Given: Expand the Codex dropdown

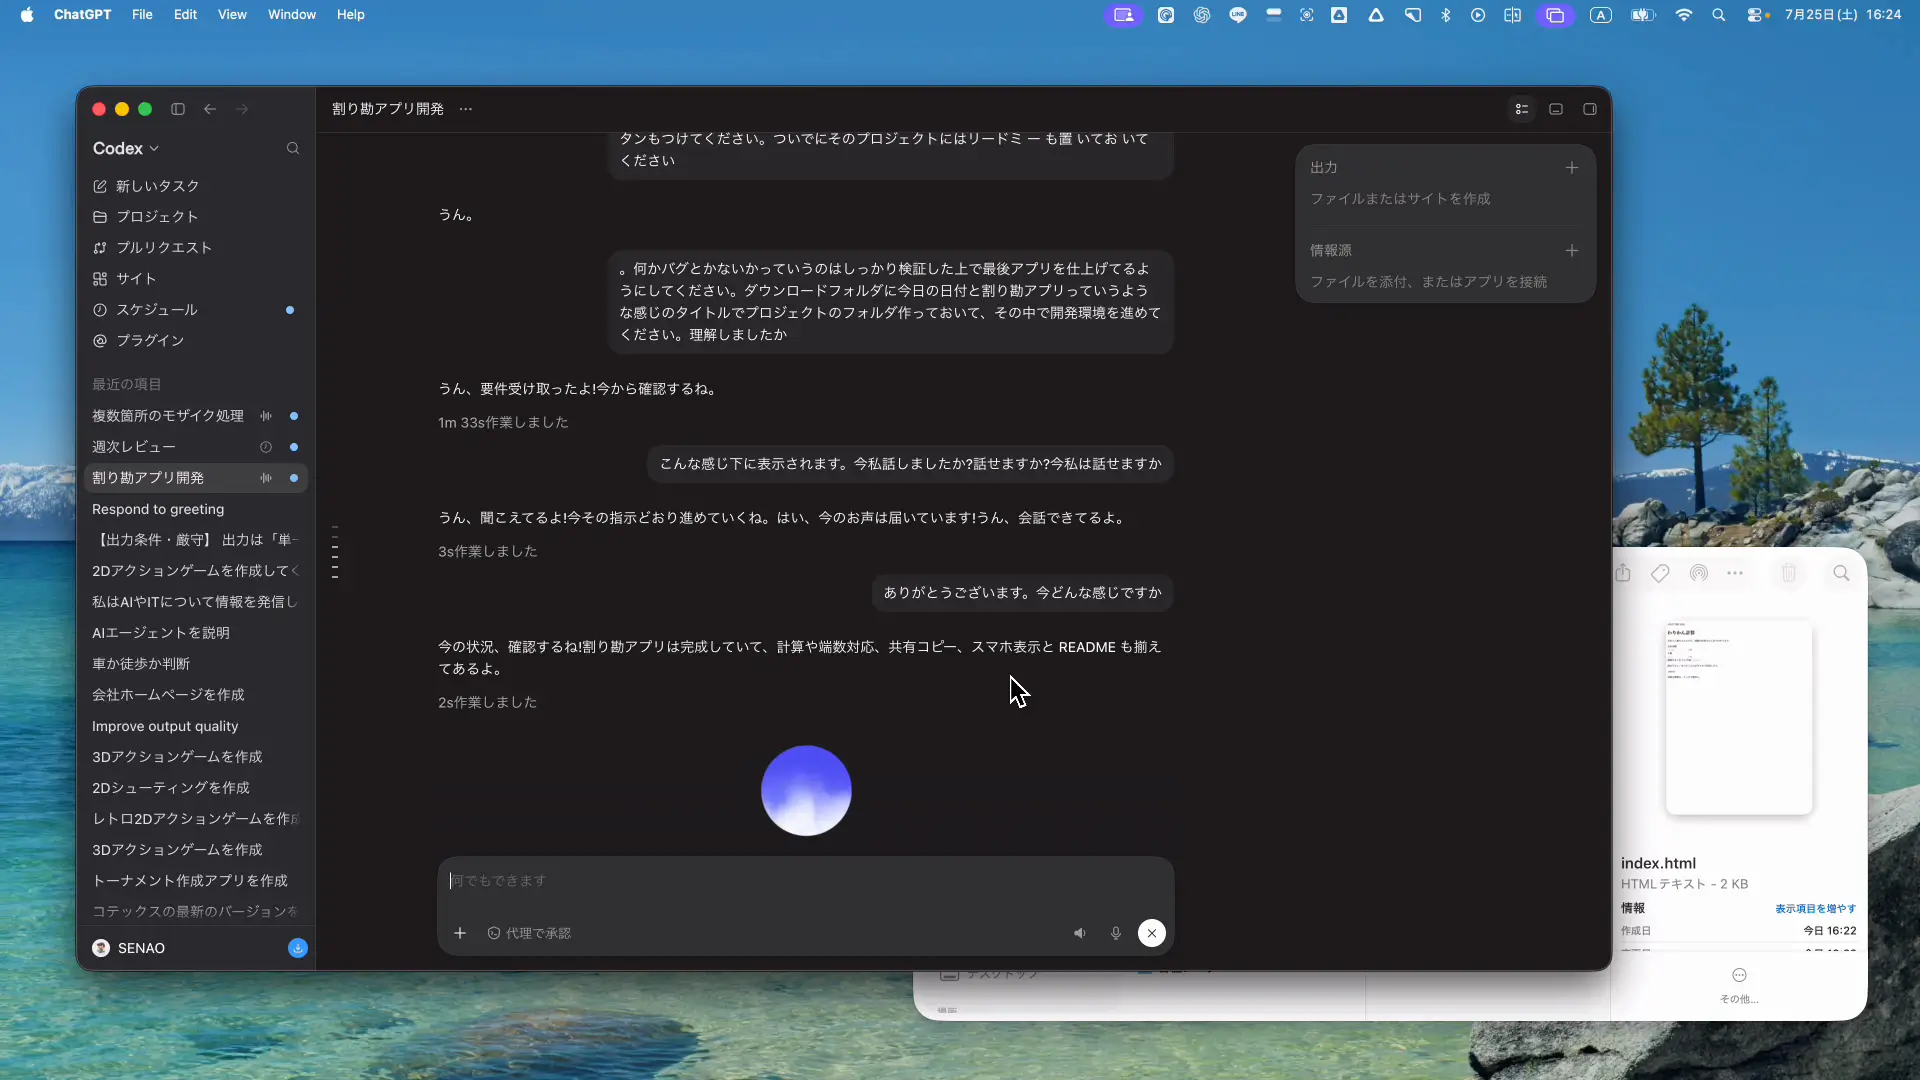Looking at the screenshot, I should pyautogui.click(x=126, y=148).
